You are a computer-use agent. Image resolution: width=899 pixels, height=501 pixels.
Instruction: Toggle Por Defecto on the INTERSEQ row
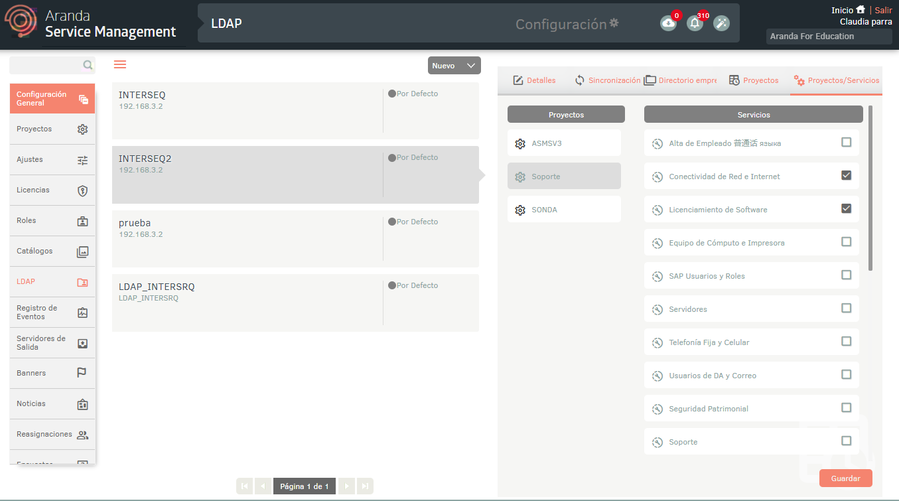click(392, 93)
